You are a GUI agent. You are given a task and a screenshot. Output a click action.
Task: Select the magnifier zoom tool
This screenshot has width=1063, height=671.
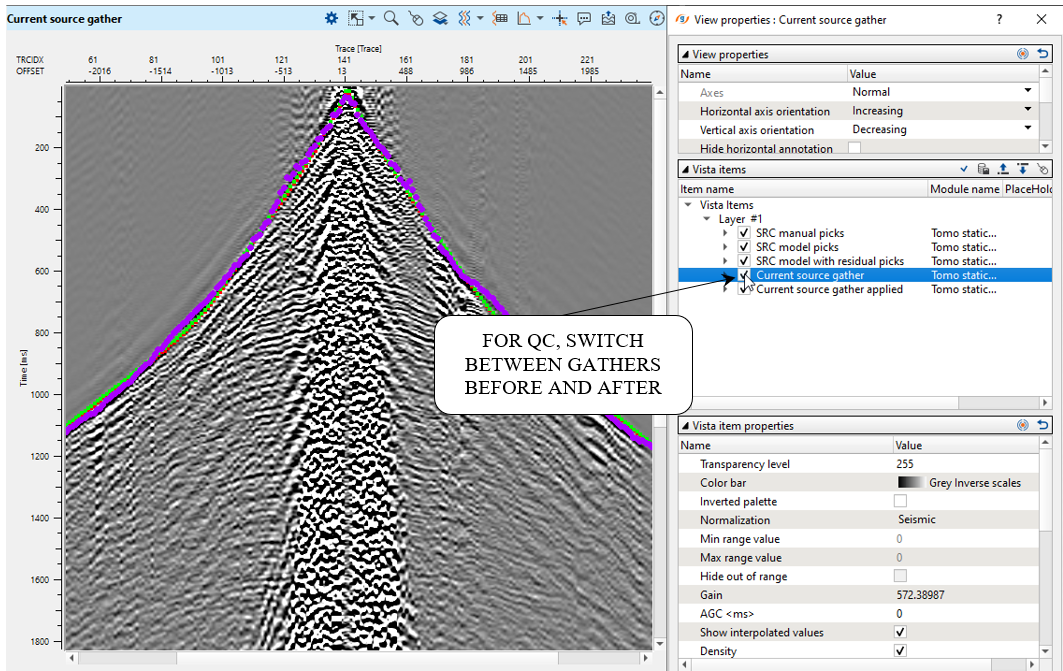click(x=391, y=19)
